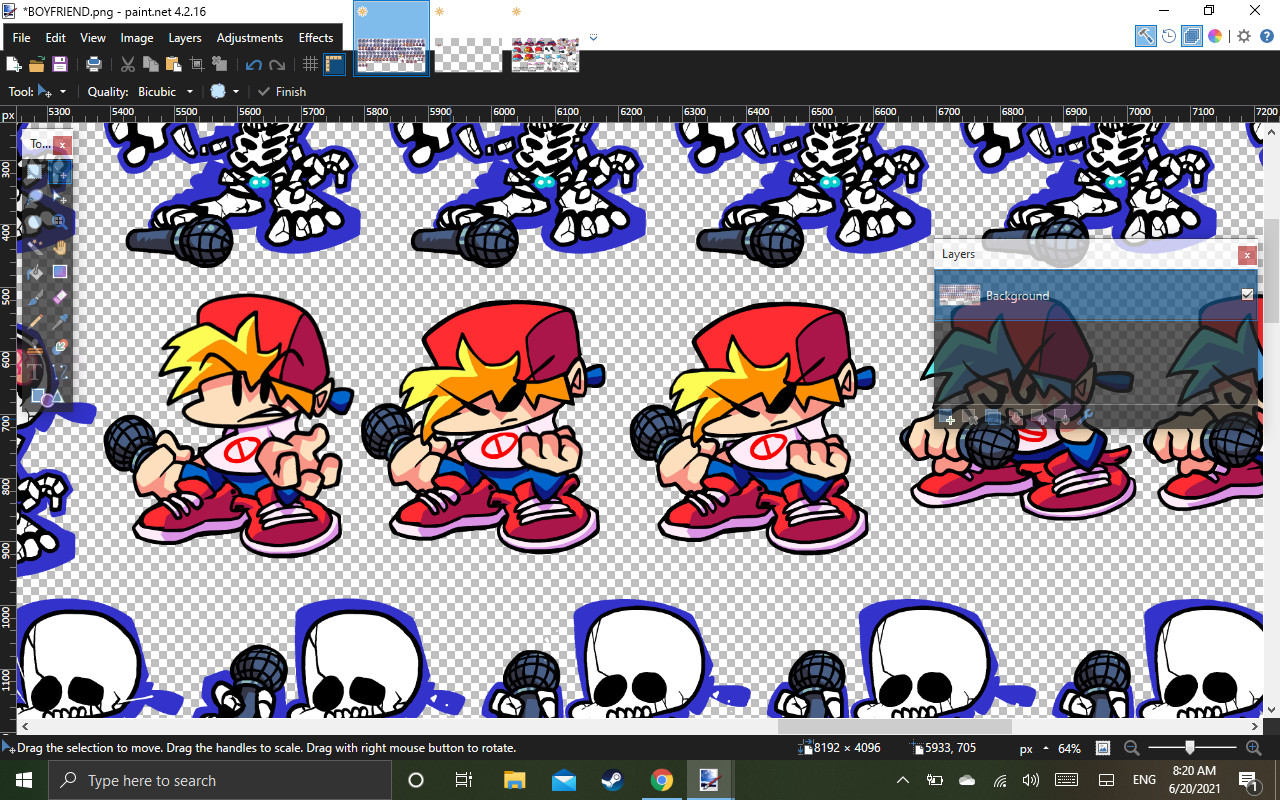This screenshot has width=1280, height=800.
Task: Duplicate the Background layer
Action: click(x=993, y=419)
